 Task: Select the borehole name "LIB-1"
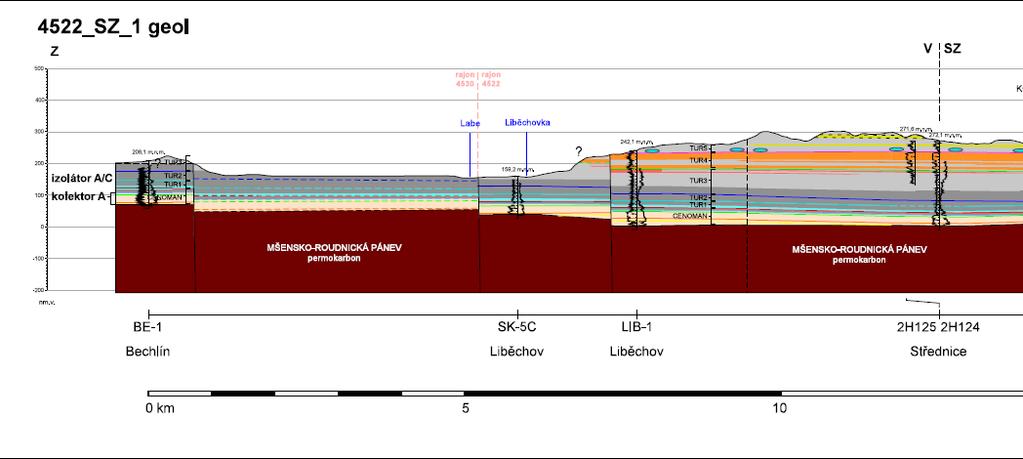[636, 327]
